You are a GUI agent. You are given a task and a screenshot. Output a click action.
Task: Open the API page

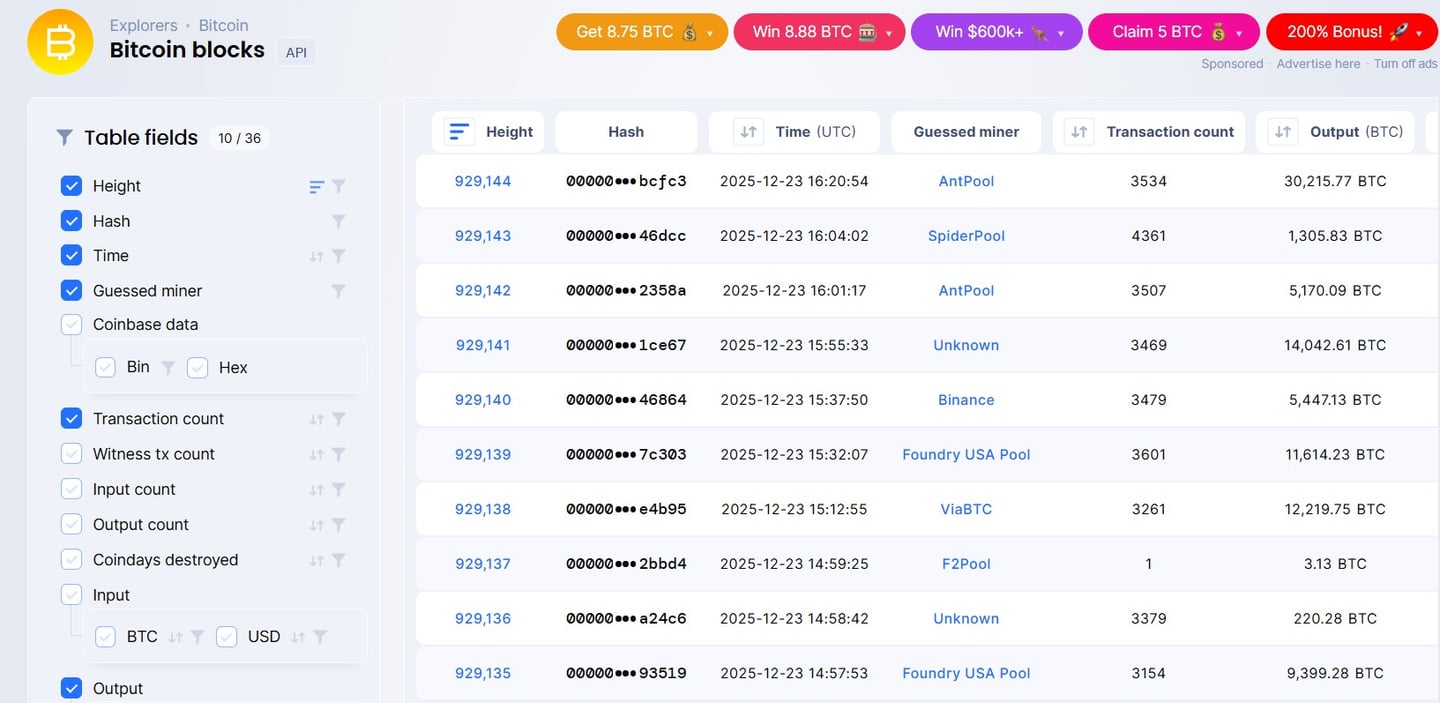pos(295,51)
